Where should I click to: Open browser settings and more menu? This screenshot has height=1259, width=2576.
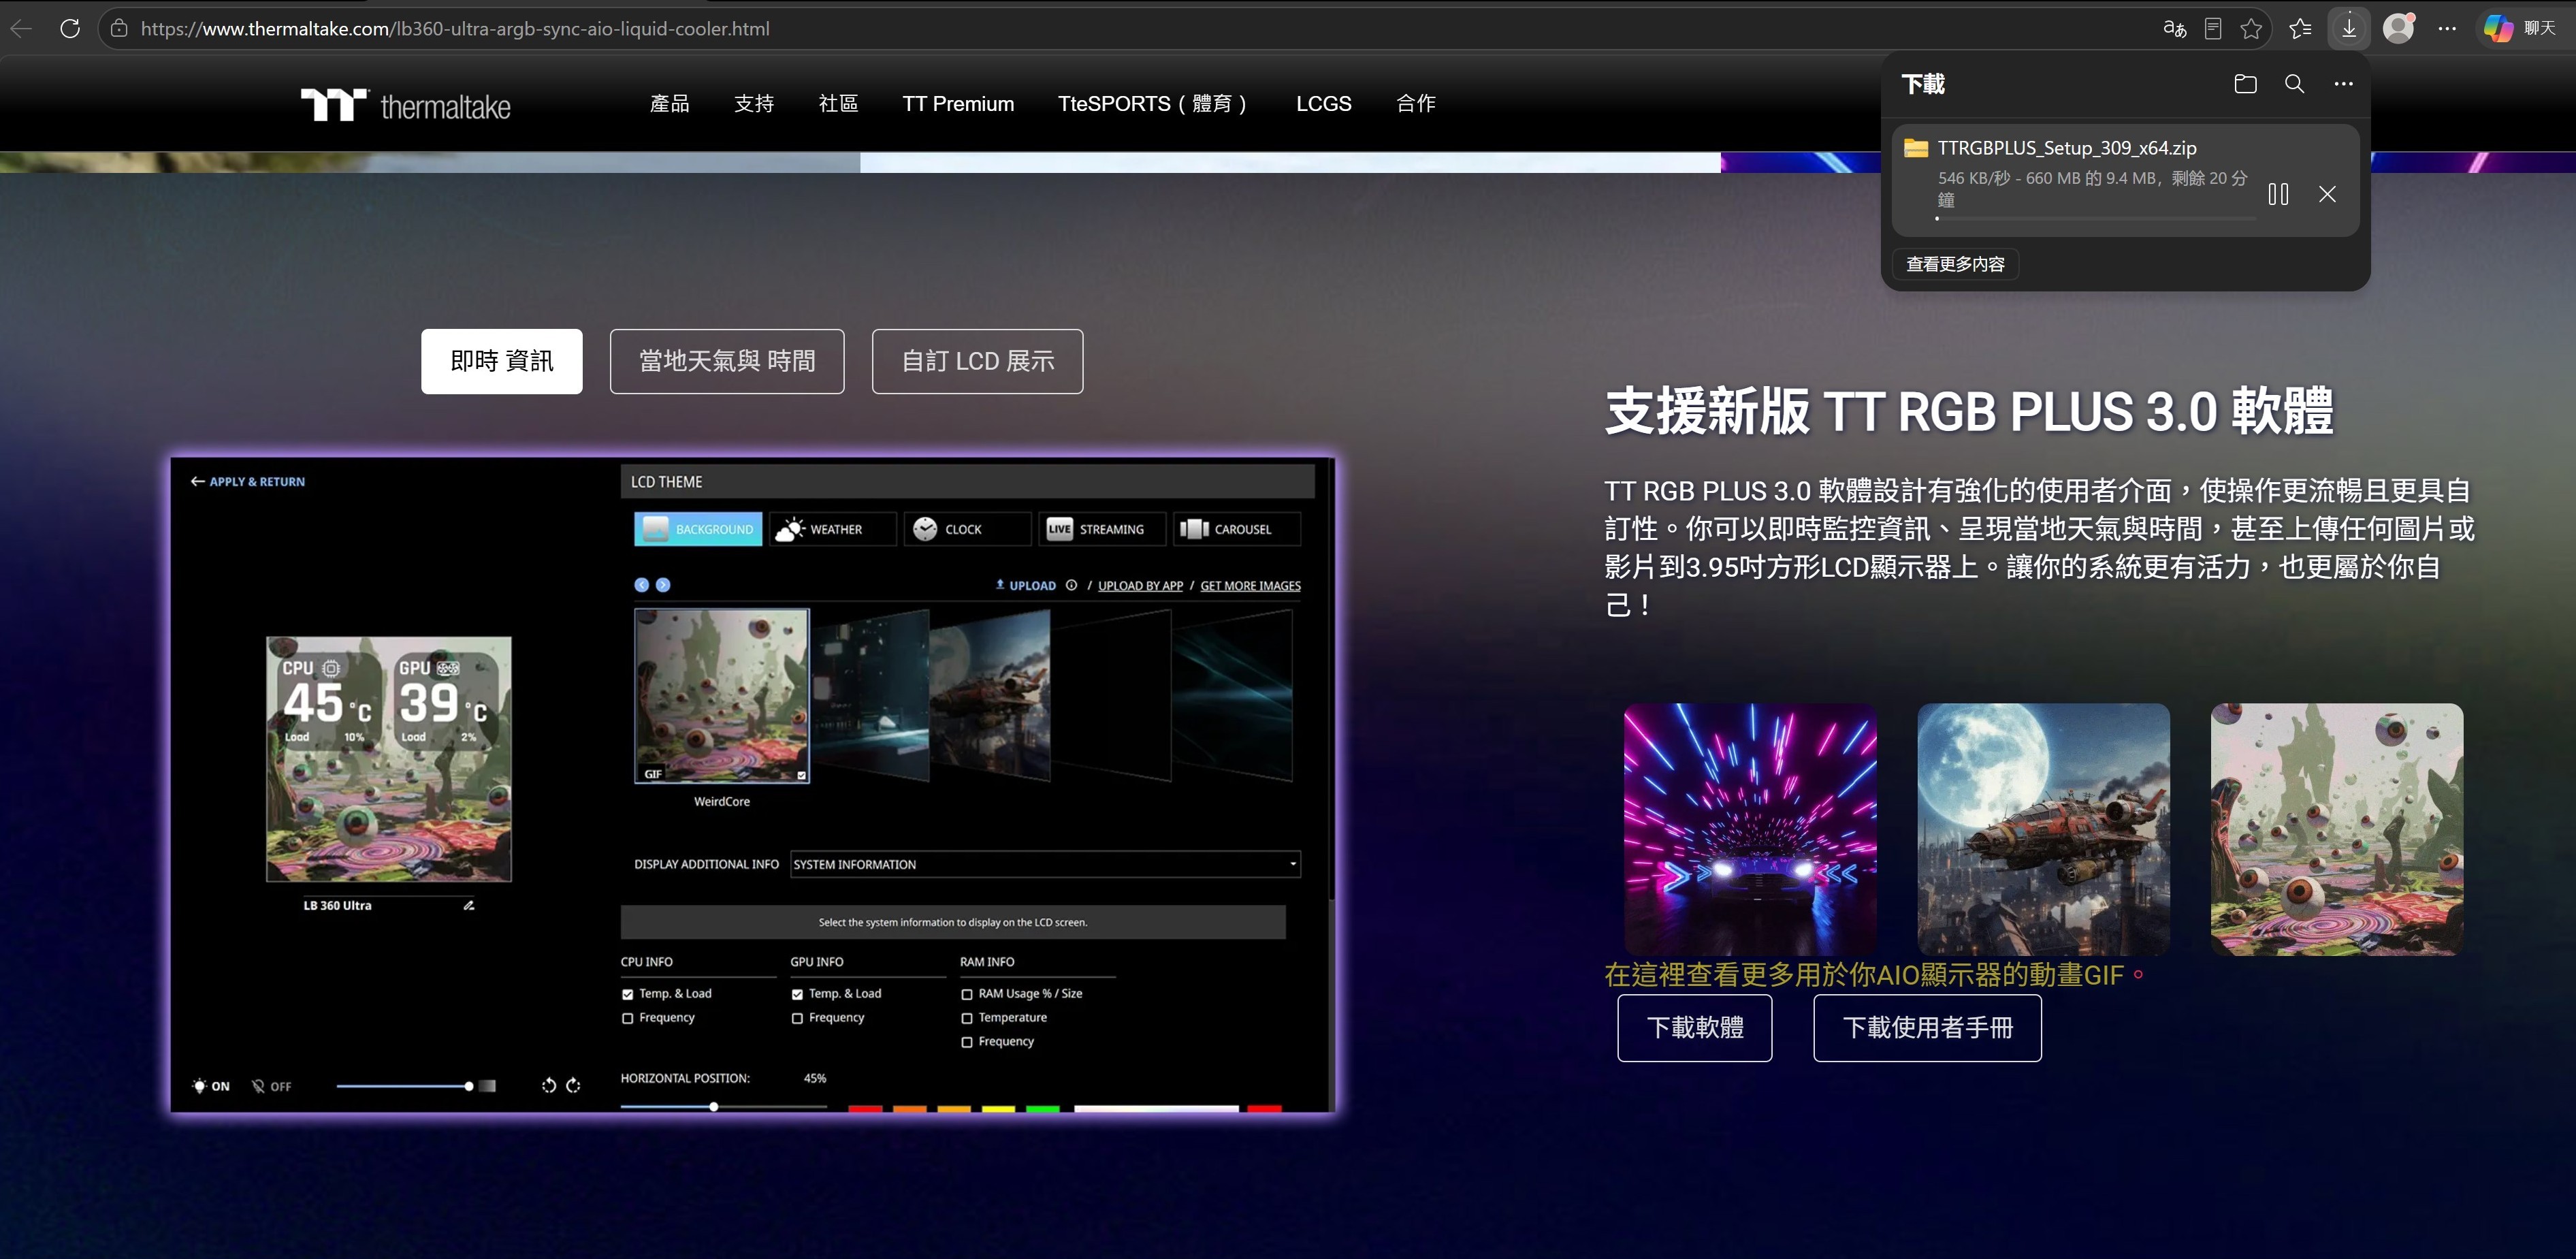point(2447,28)
